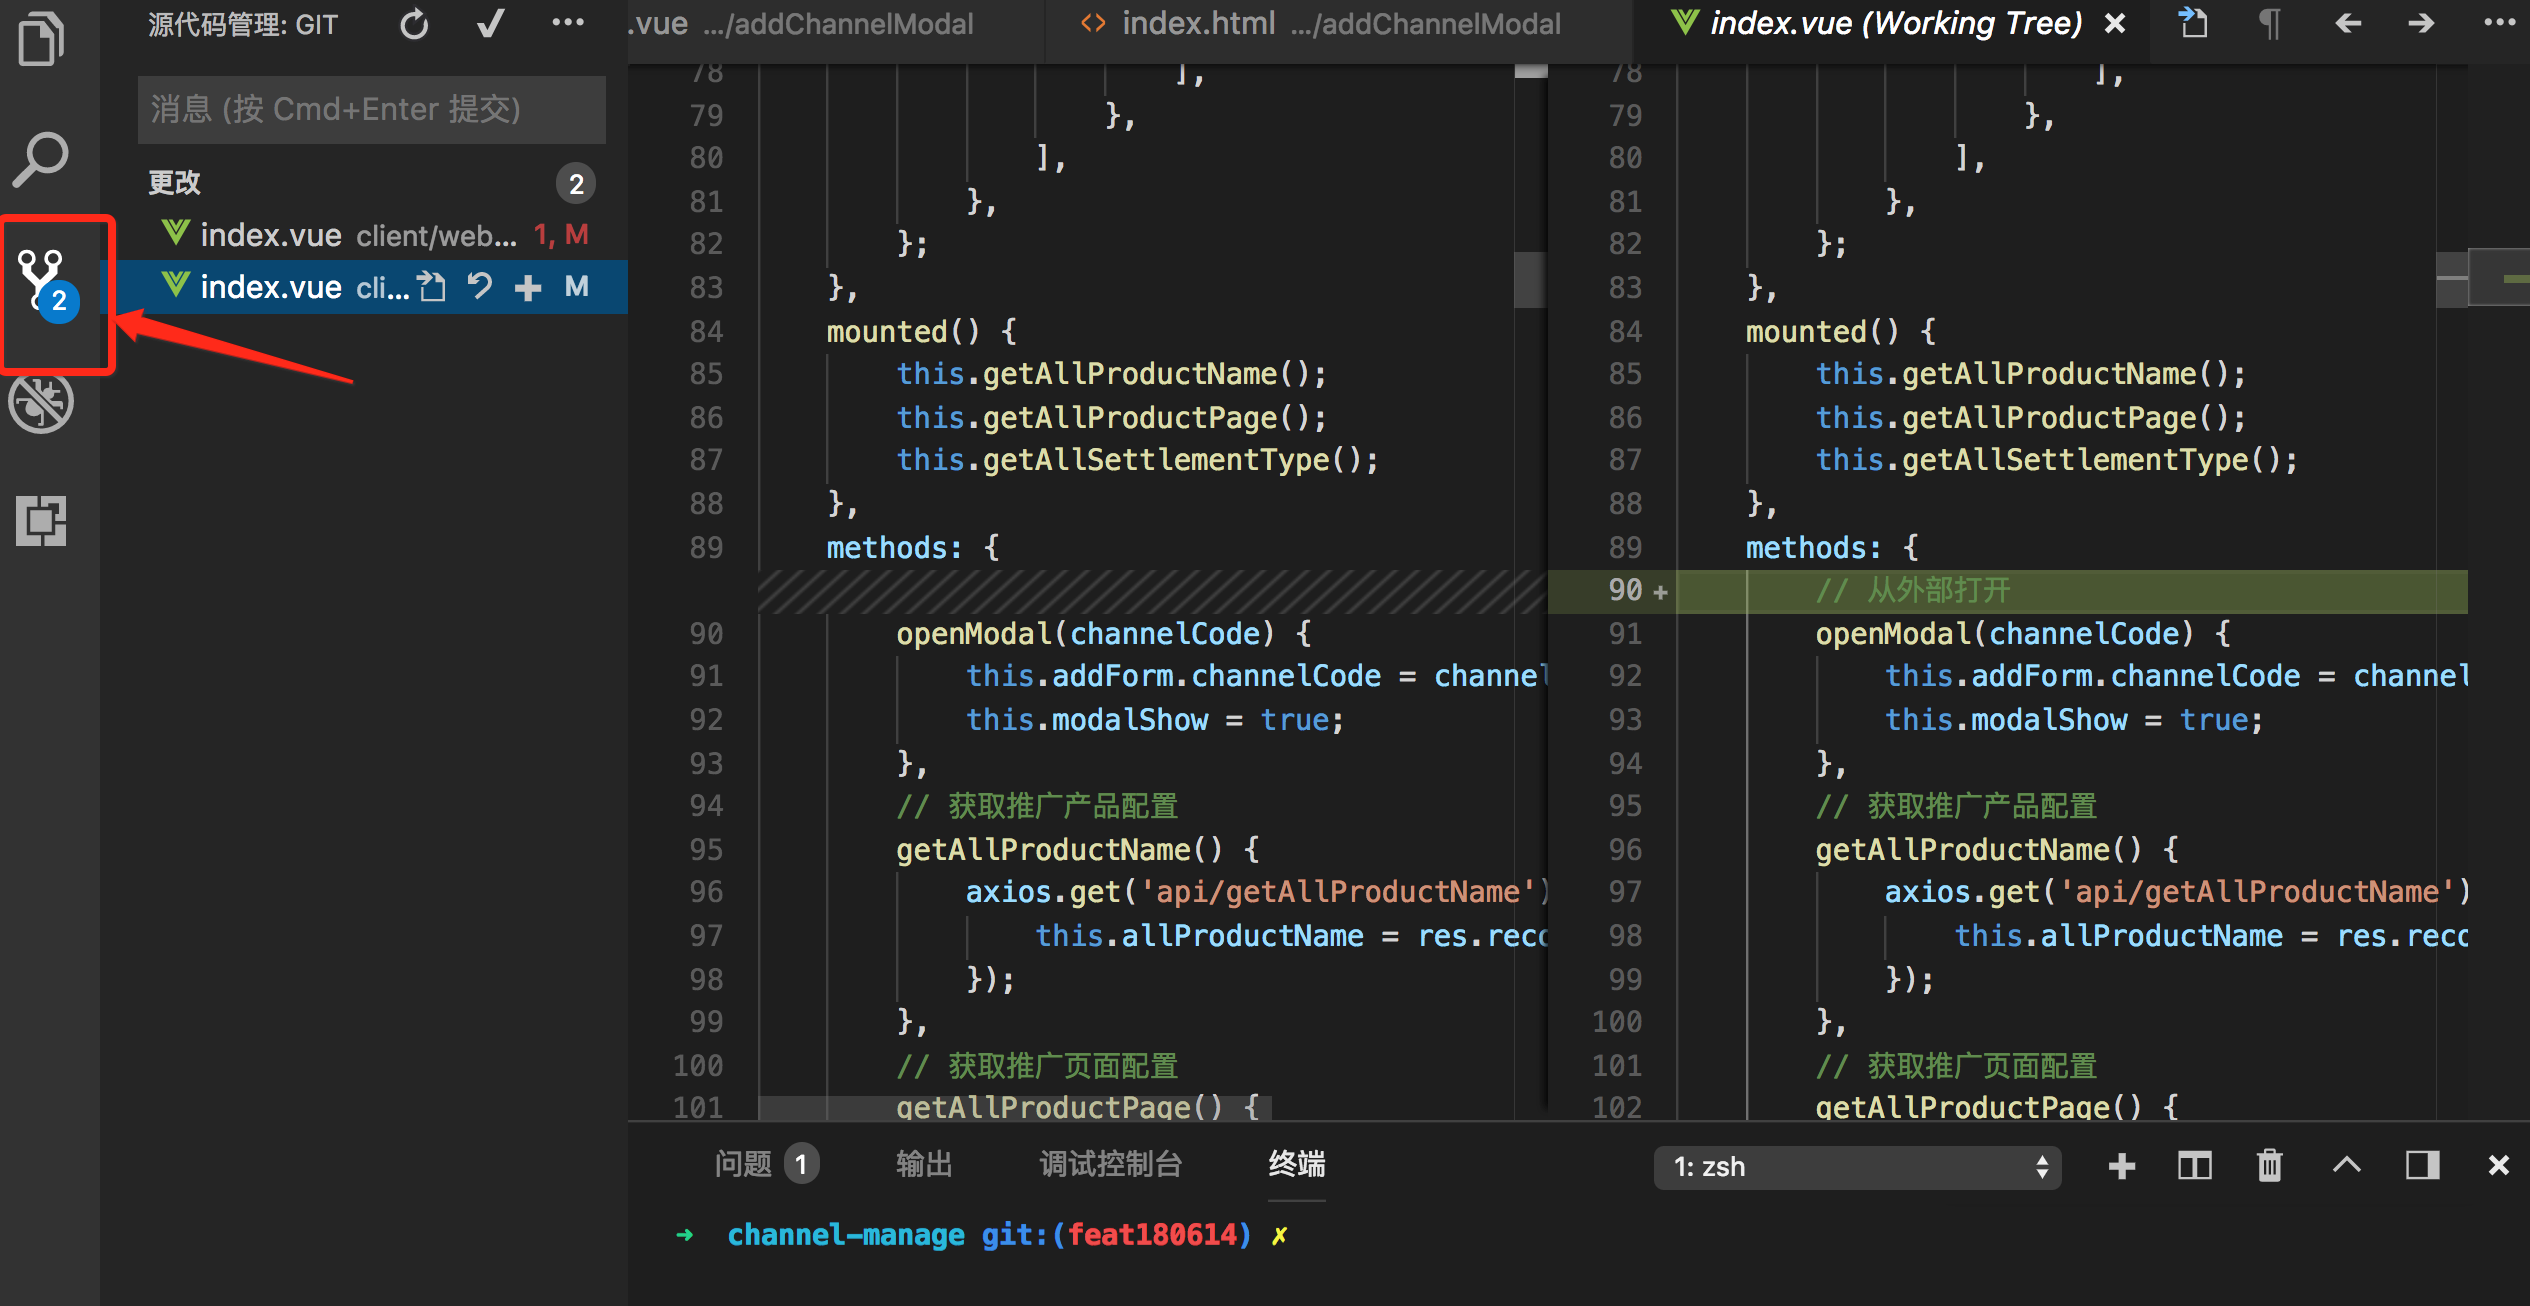Switch to the 终端 terminal tab
The image size is (2530, 1306).
pyautogui.click(x=1297, y=1164)
